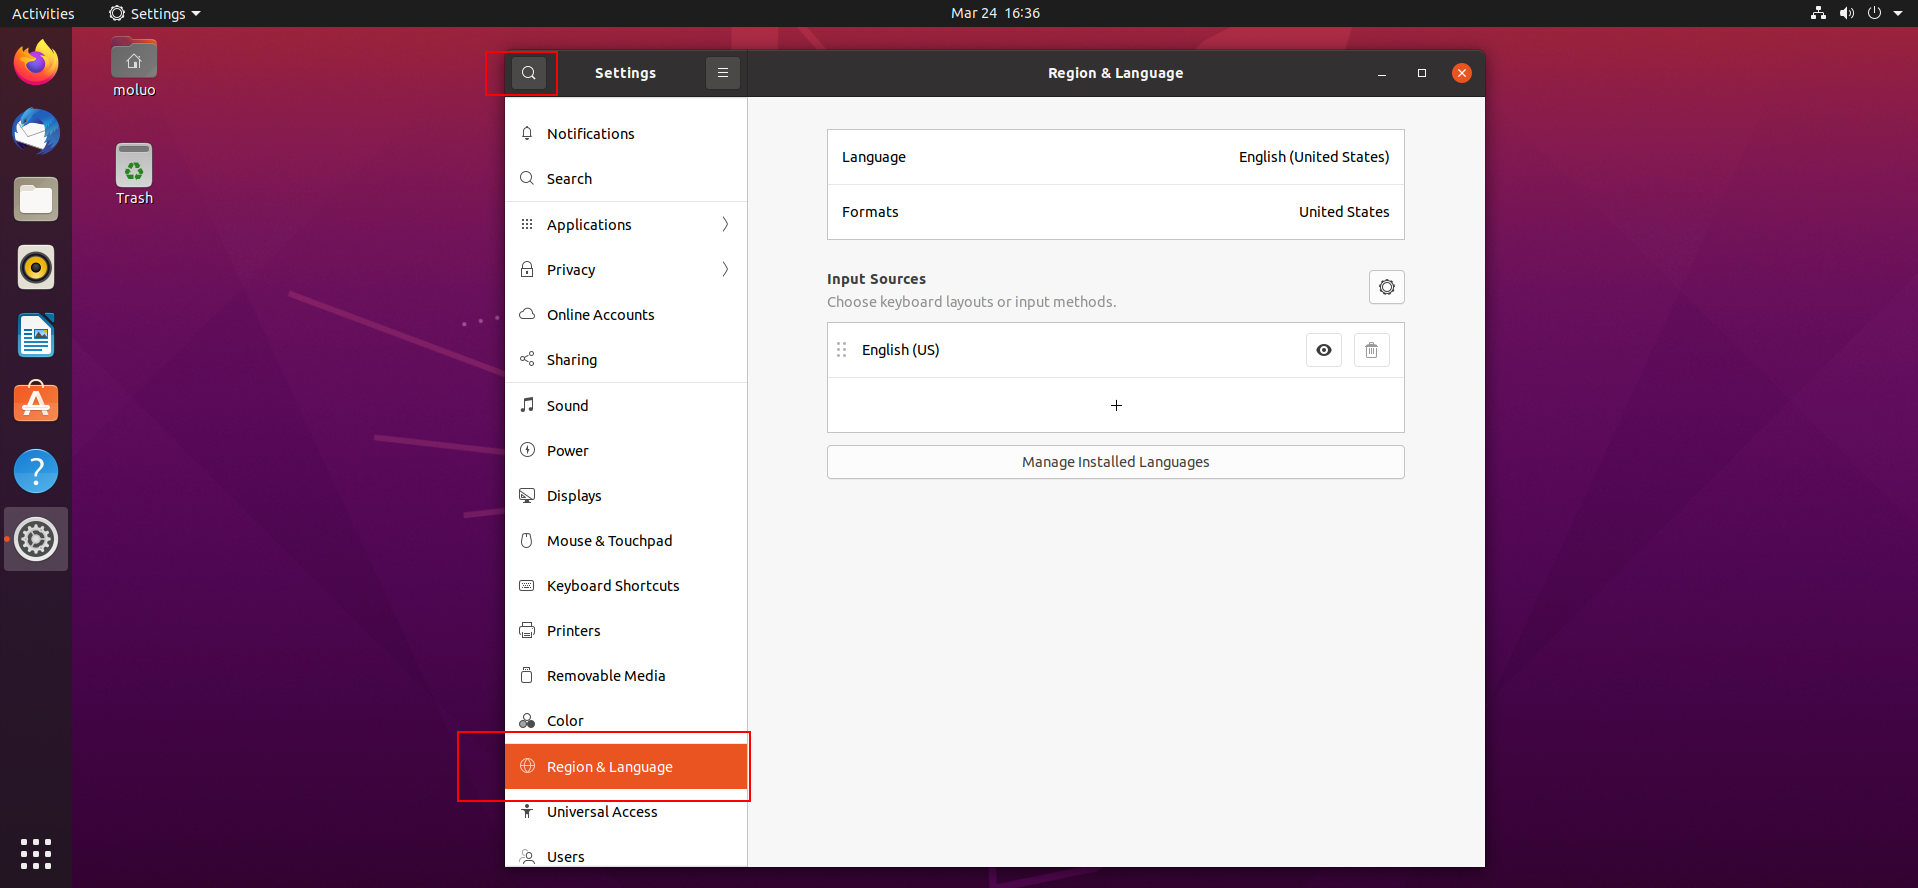Launch Firefox from the dock

(x=36, y=64)
